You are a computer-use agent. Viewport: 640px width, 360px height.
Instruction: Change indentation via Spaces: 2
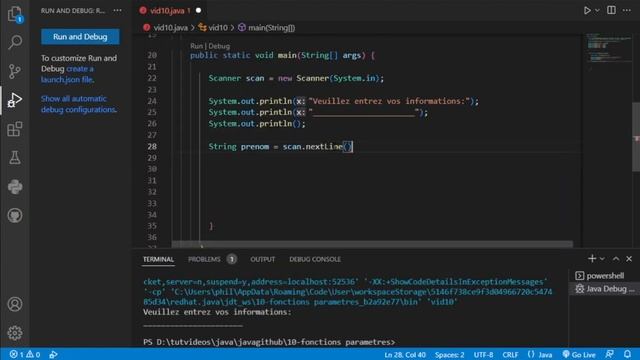click(449, 355)
